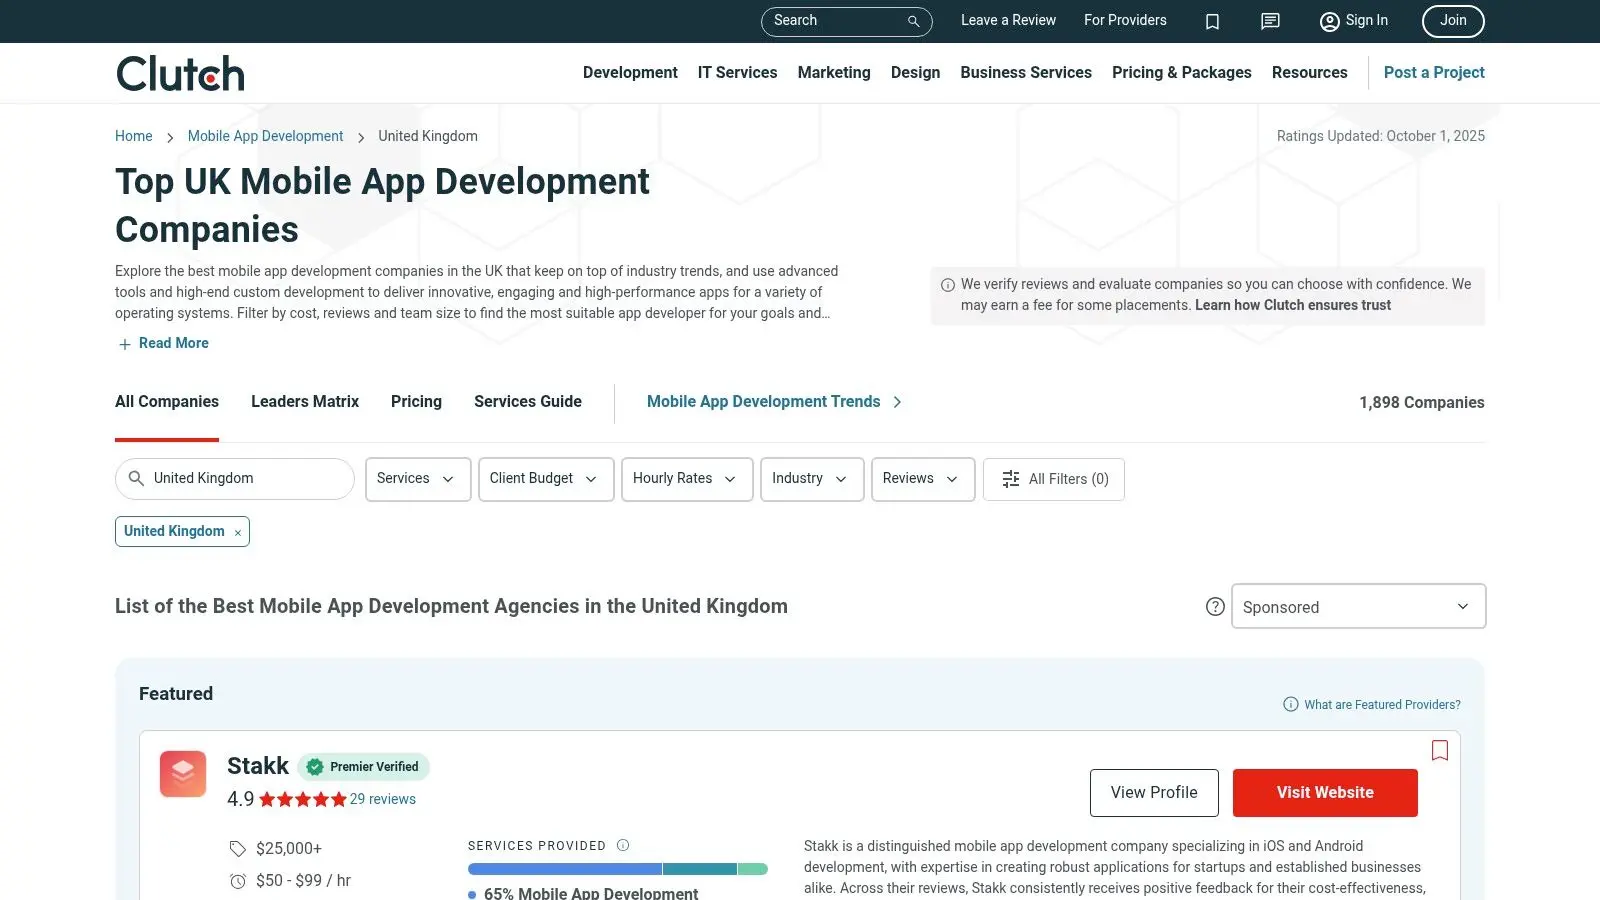1600x900 pixels.
Task: Open the Marketing menu
Action: tap(833, 73)
